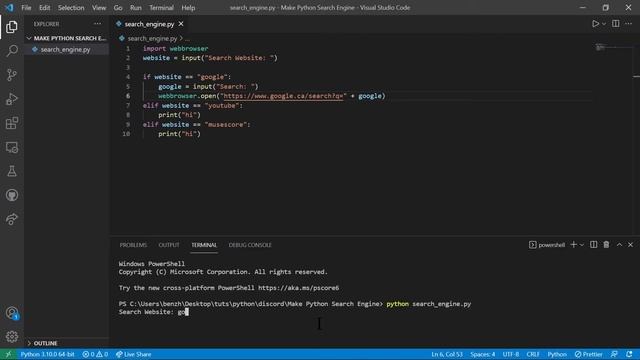Open the Go menu
This screenshot has width=640, height=360.
pos(118,8)
